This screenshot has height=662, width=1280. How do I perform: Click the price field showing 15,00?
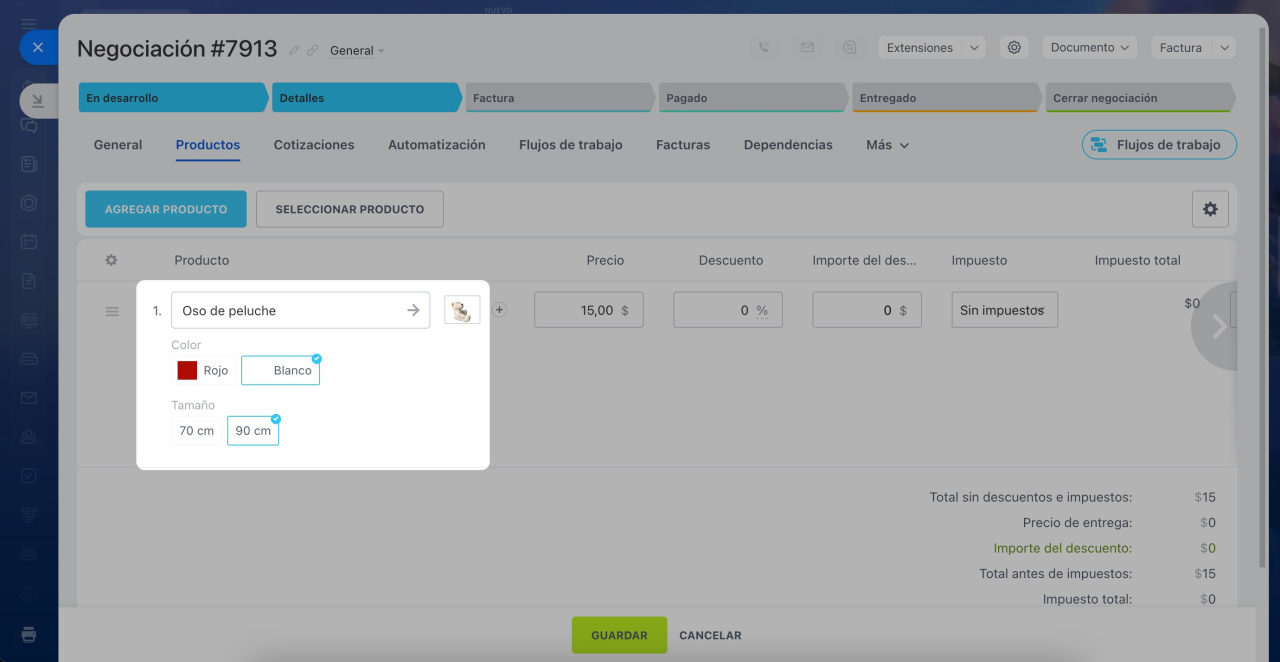click(589, 310)
